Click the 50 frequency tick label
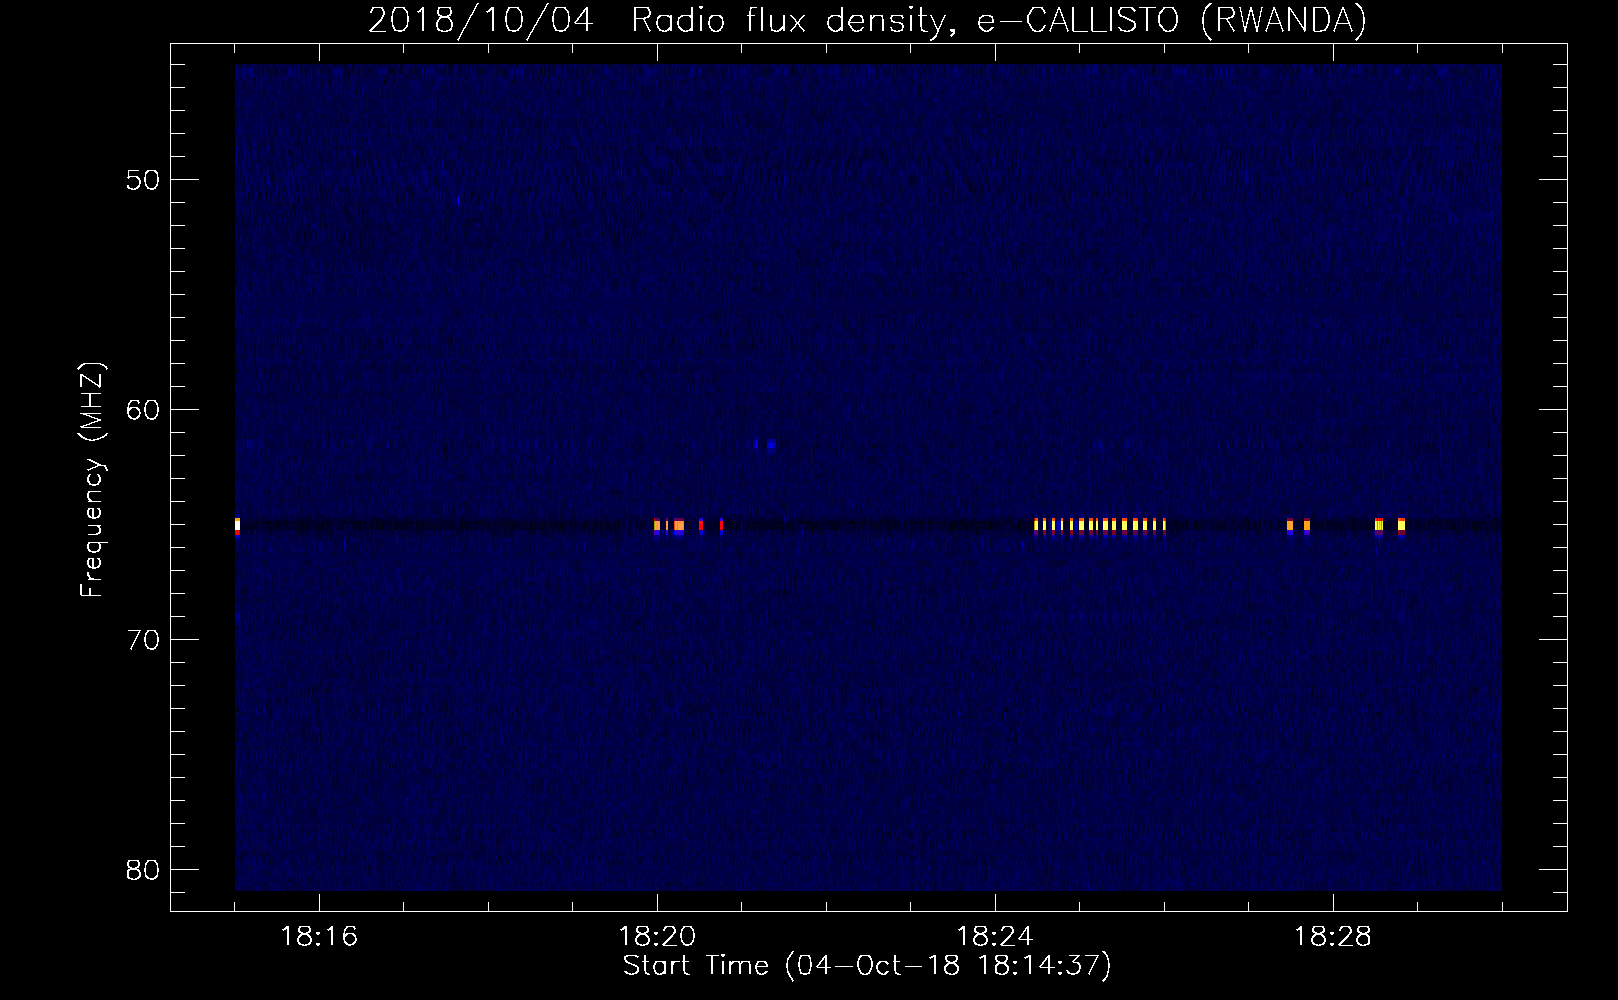 click(141, 180)
